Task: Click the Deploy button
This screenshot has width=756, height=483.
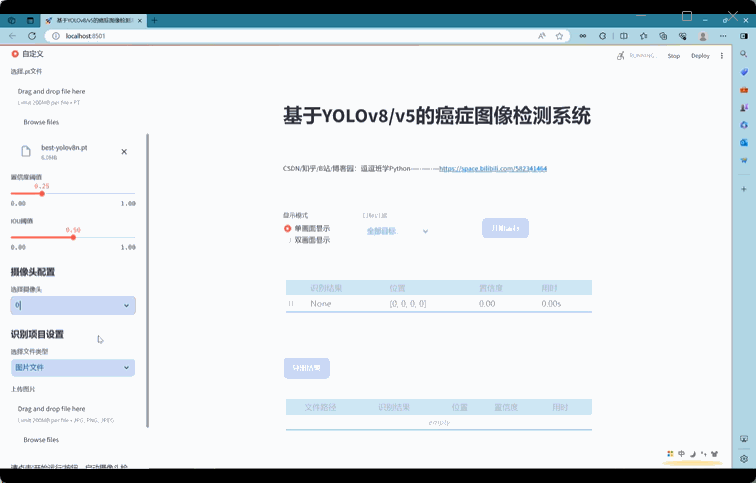Action: [700, 56]
